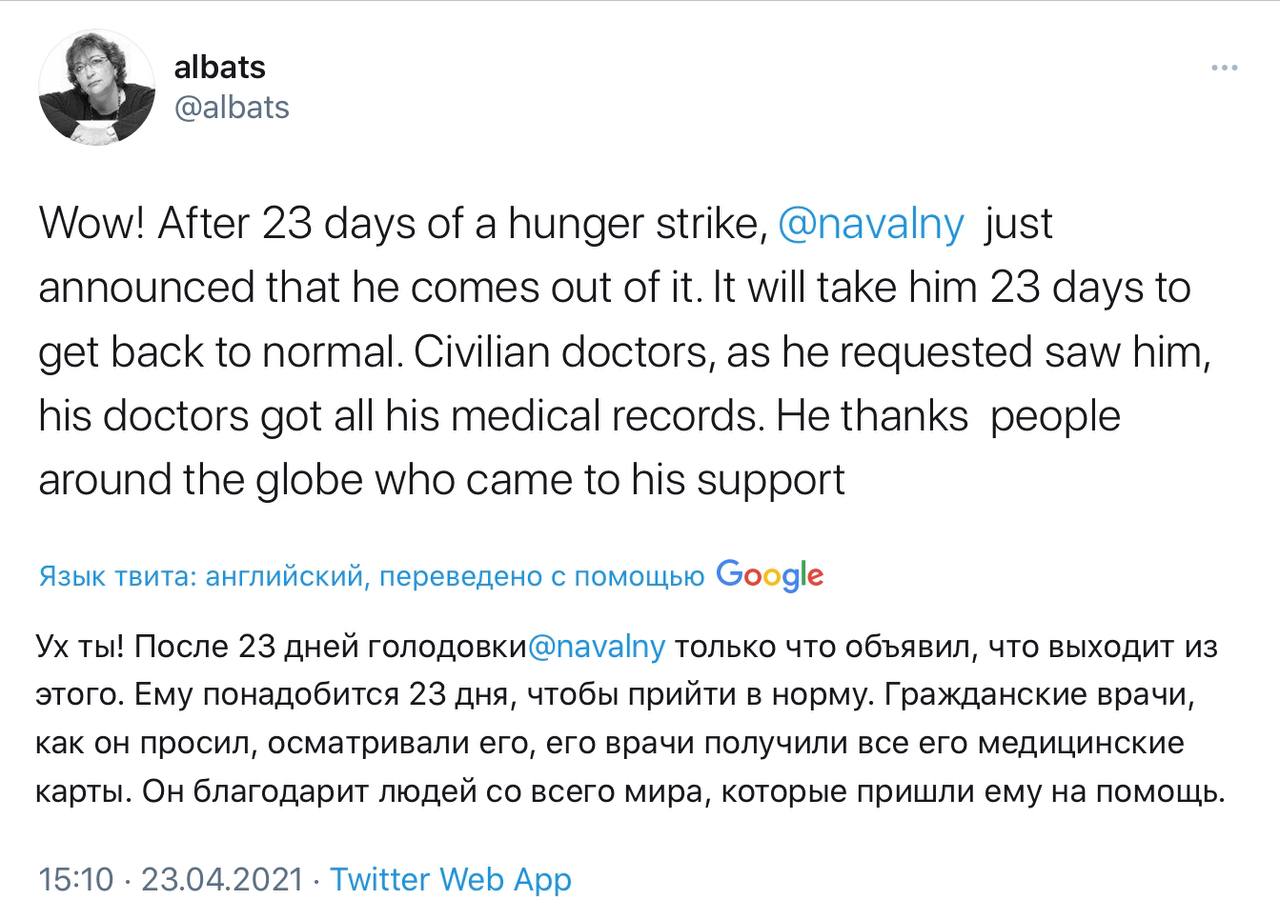Open the Twitter Web App source link
This screenshot has width=1280, height=919.
451,880
